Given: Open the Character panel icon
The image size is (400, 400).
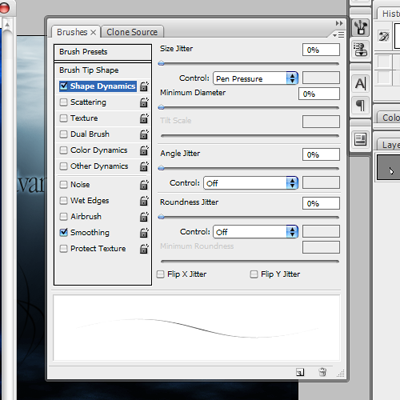Looking at the screenshot, I should tap(360, 83).
